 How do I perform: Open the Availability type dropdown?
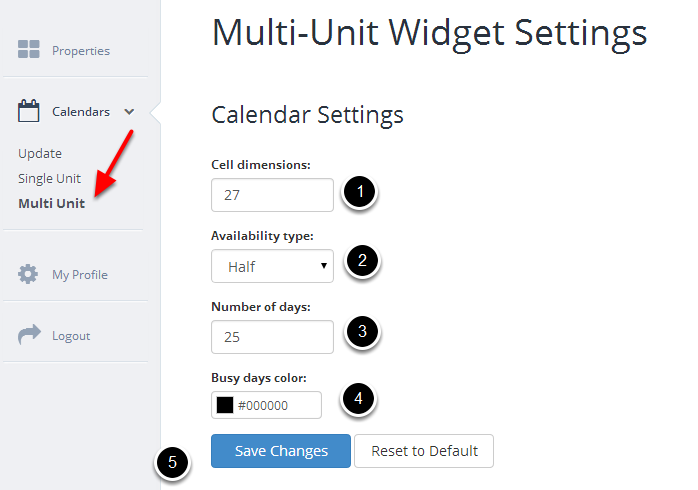coord(272,266)
